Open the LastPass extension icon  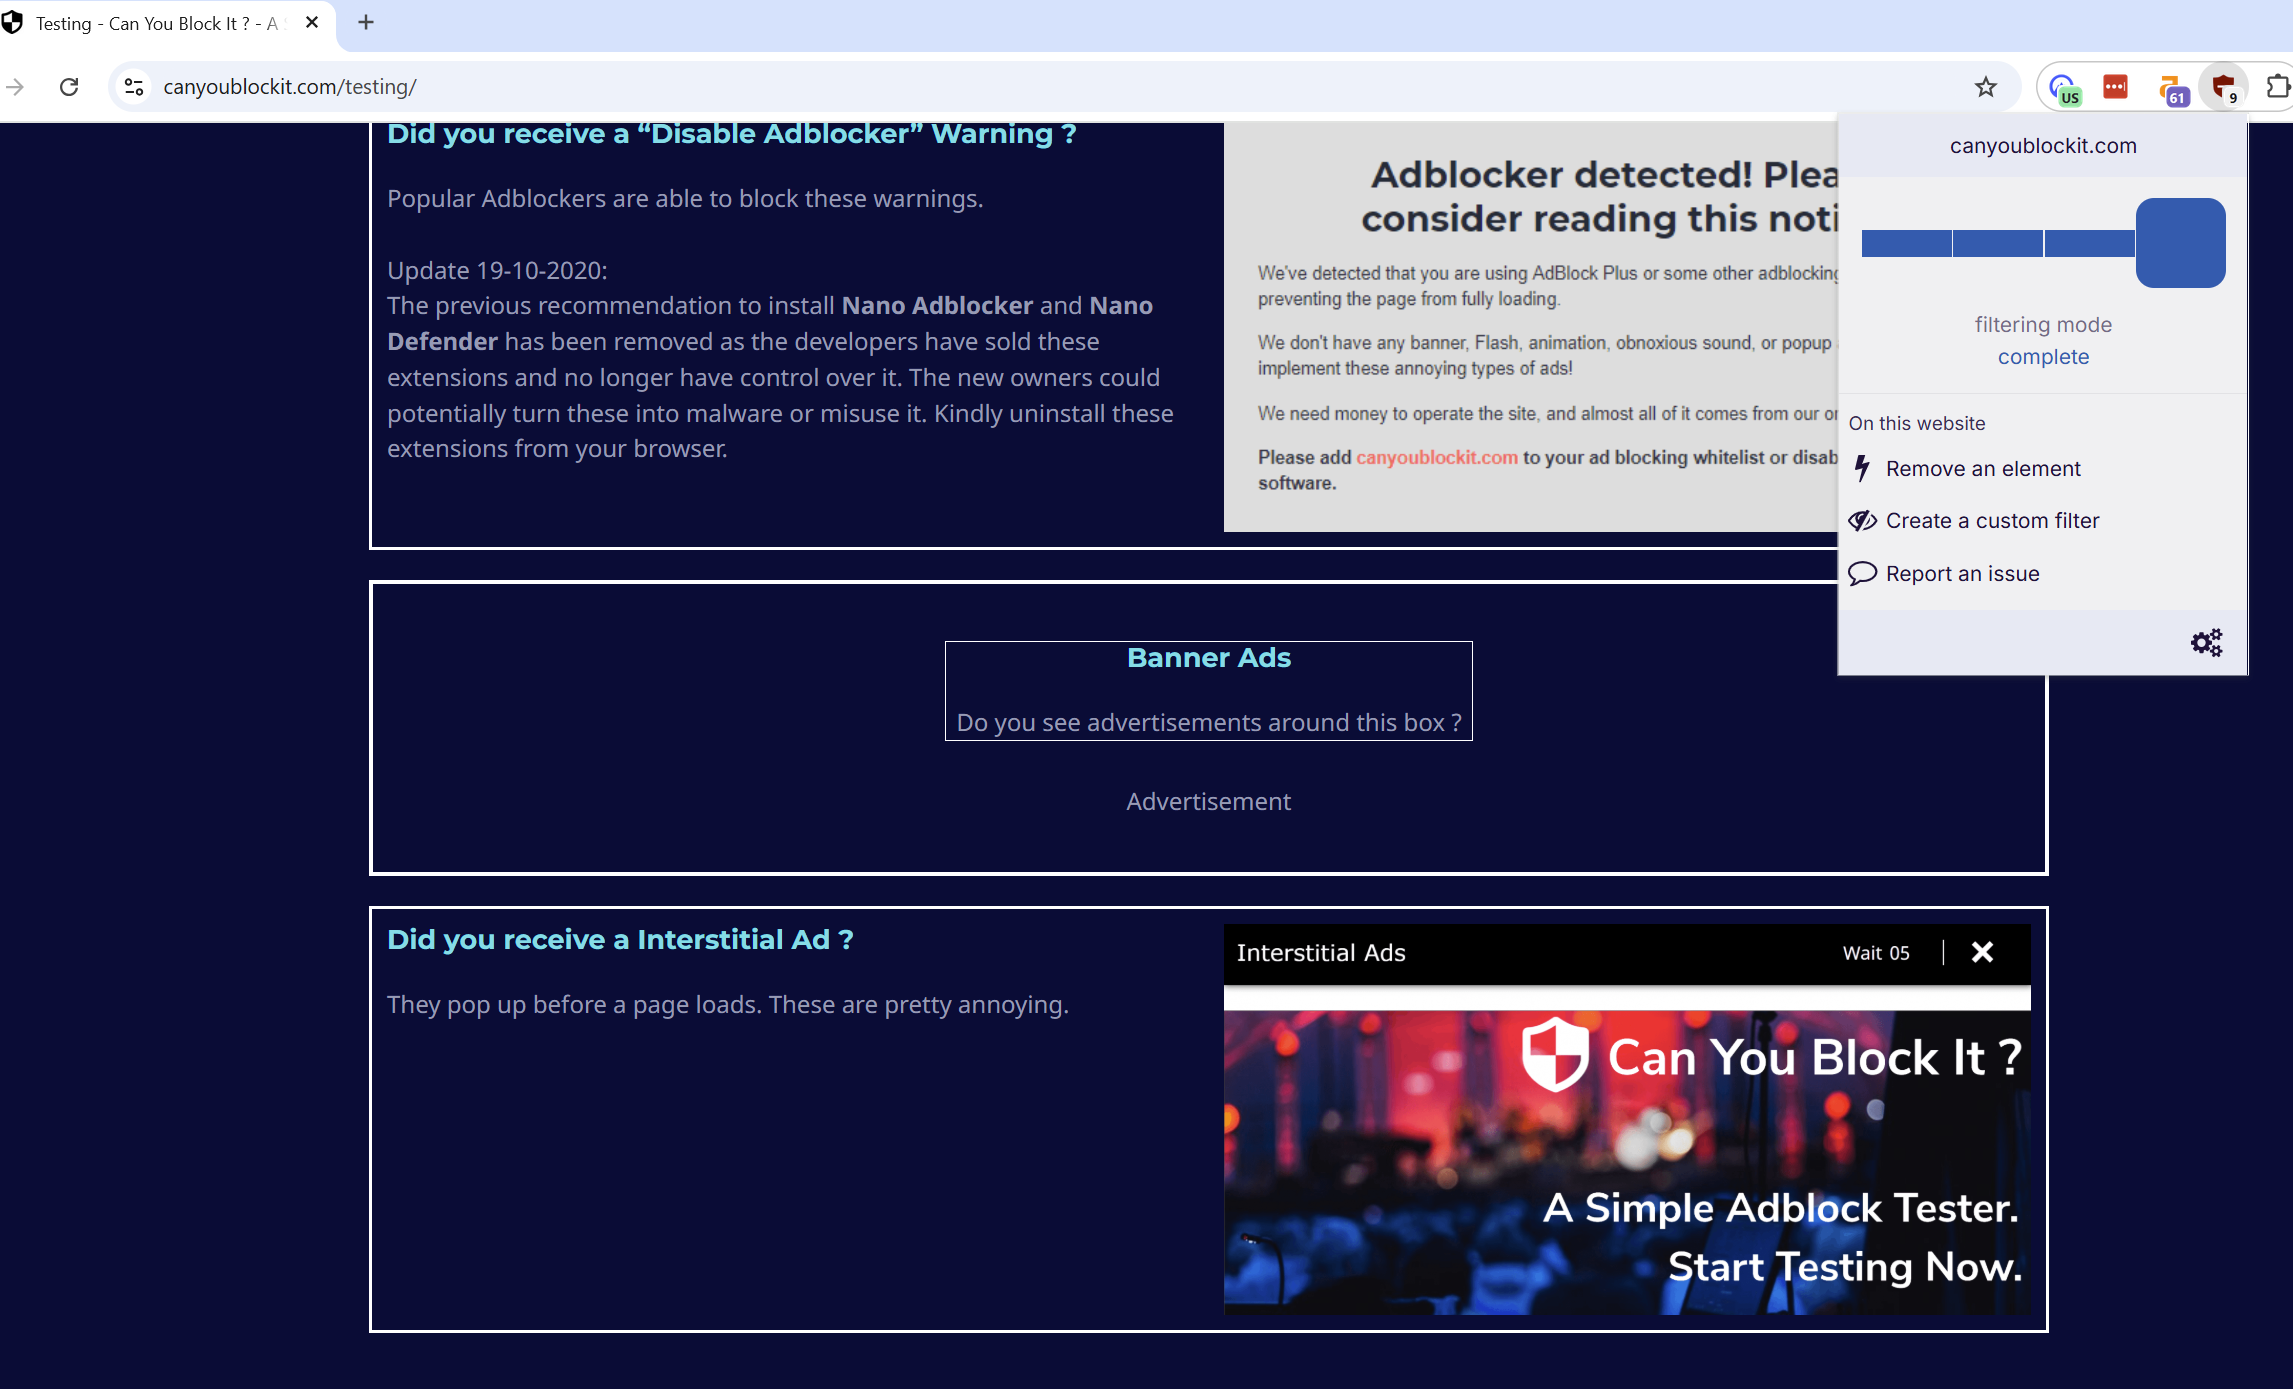pos(2114,87)
